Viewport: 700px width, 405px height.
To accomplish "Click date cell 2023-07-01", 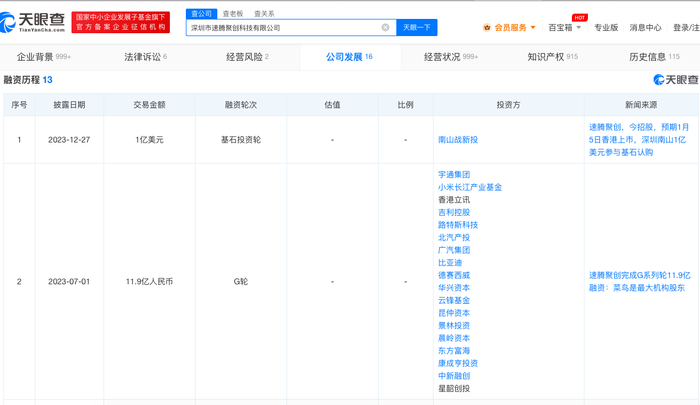I will 69,281.
